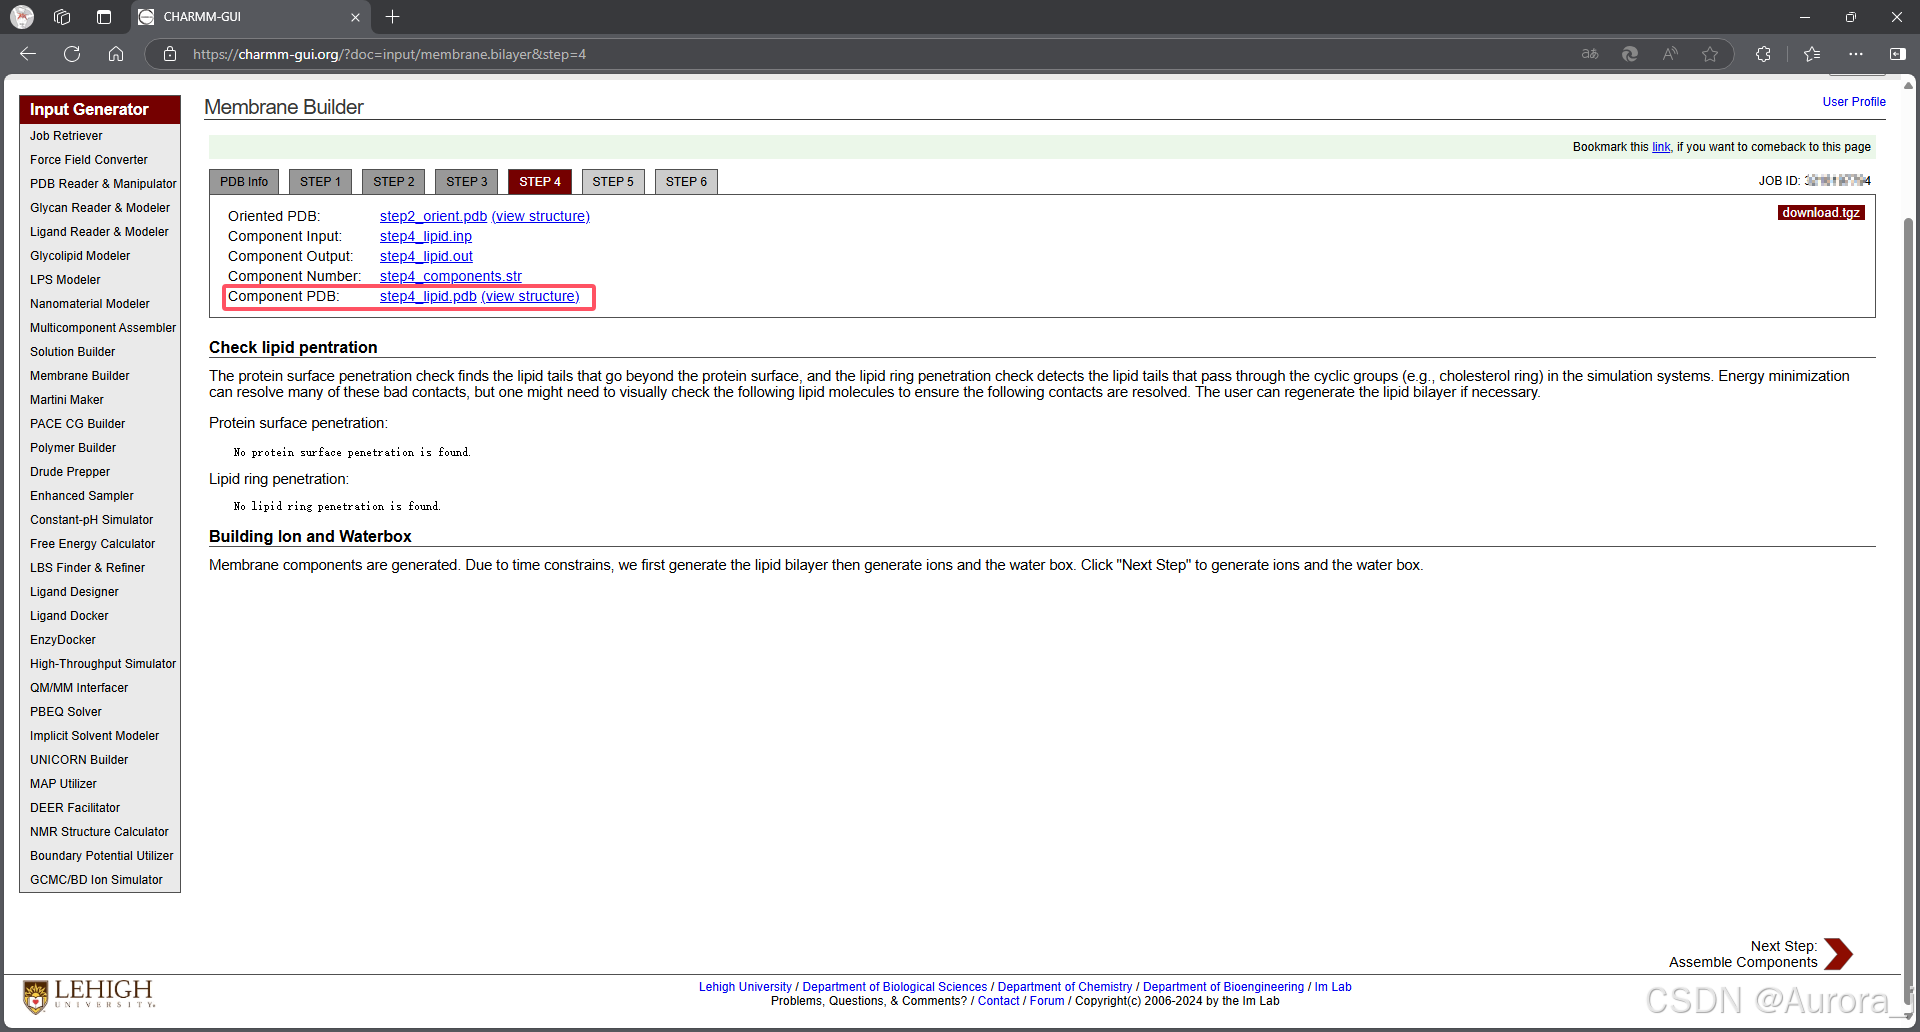Reload the page with refresh icon
1920x1032 pixels.
pos(72,54)
